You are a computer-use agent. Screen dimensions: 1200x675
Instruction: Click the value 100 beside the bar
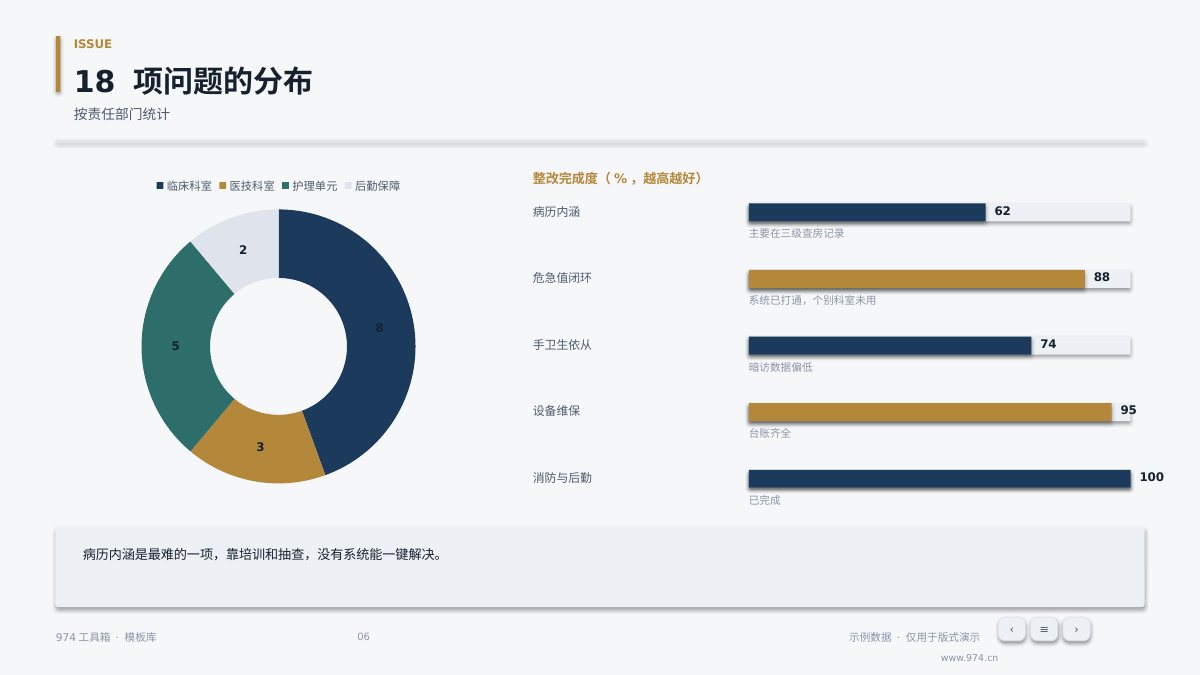[x=1151, y=477]
